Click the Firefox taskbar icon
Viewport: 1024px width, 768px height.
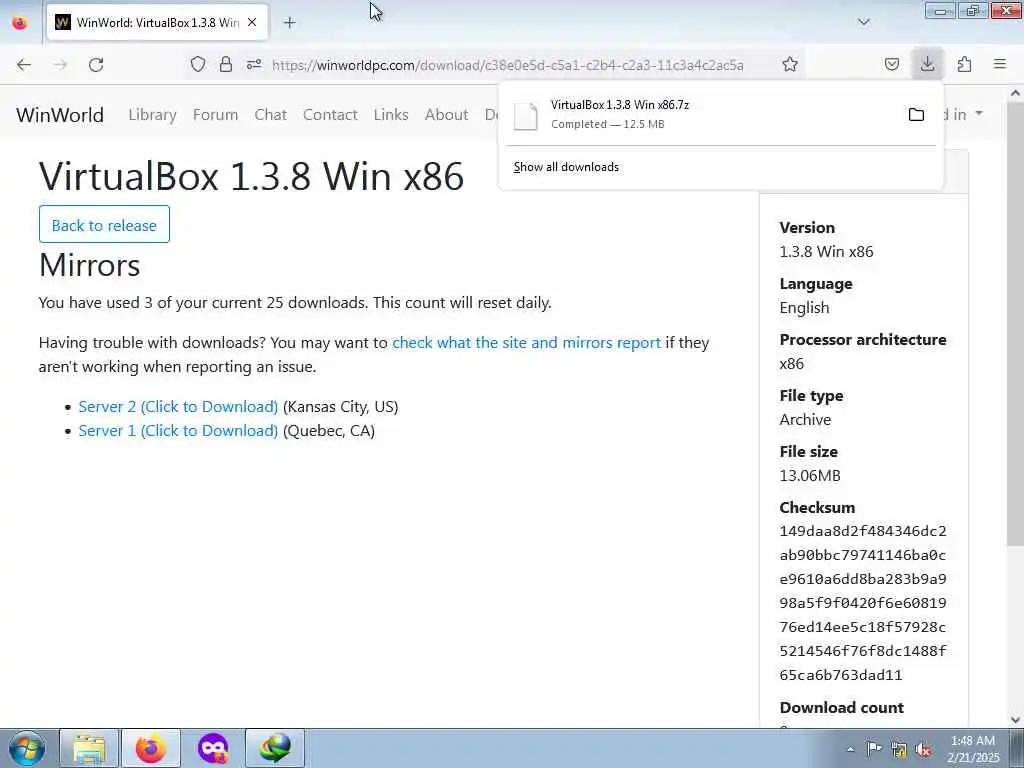151,748
